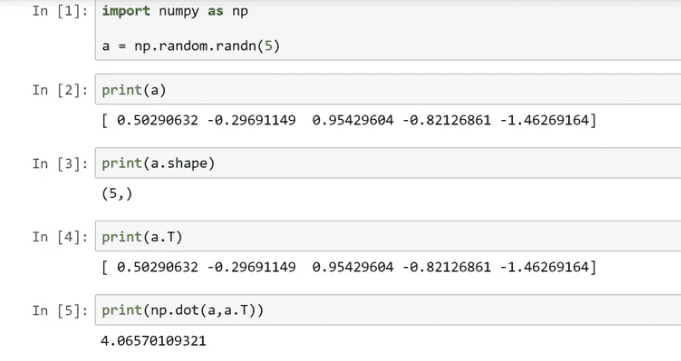Select the print(a.shape) code cell
This screenshot has height=361, width=681.
[388, 163]
